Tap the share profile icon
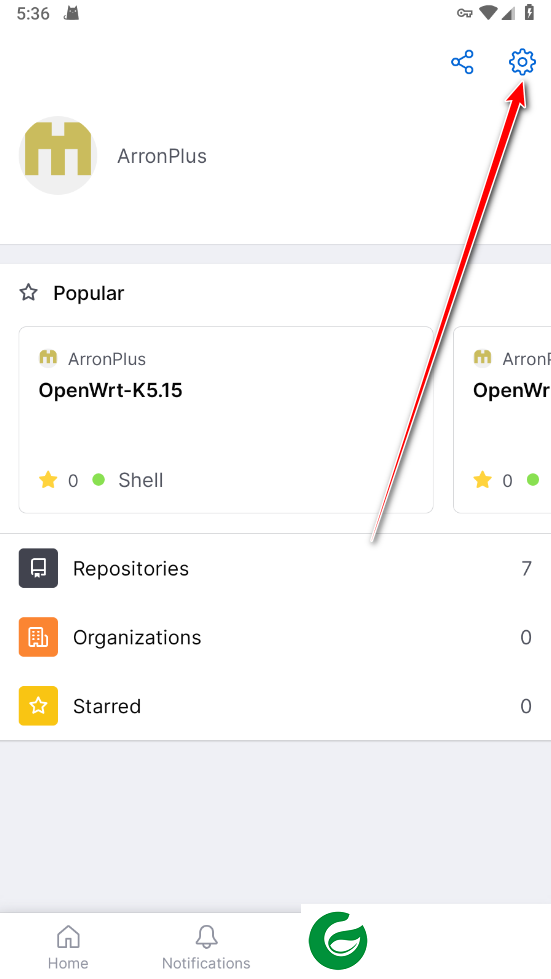 (x=462, y=62)
